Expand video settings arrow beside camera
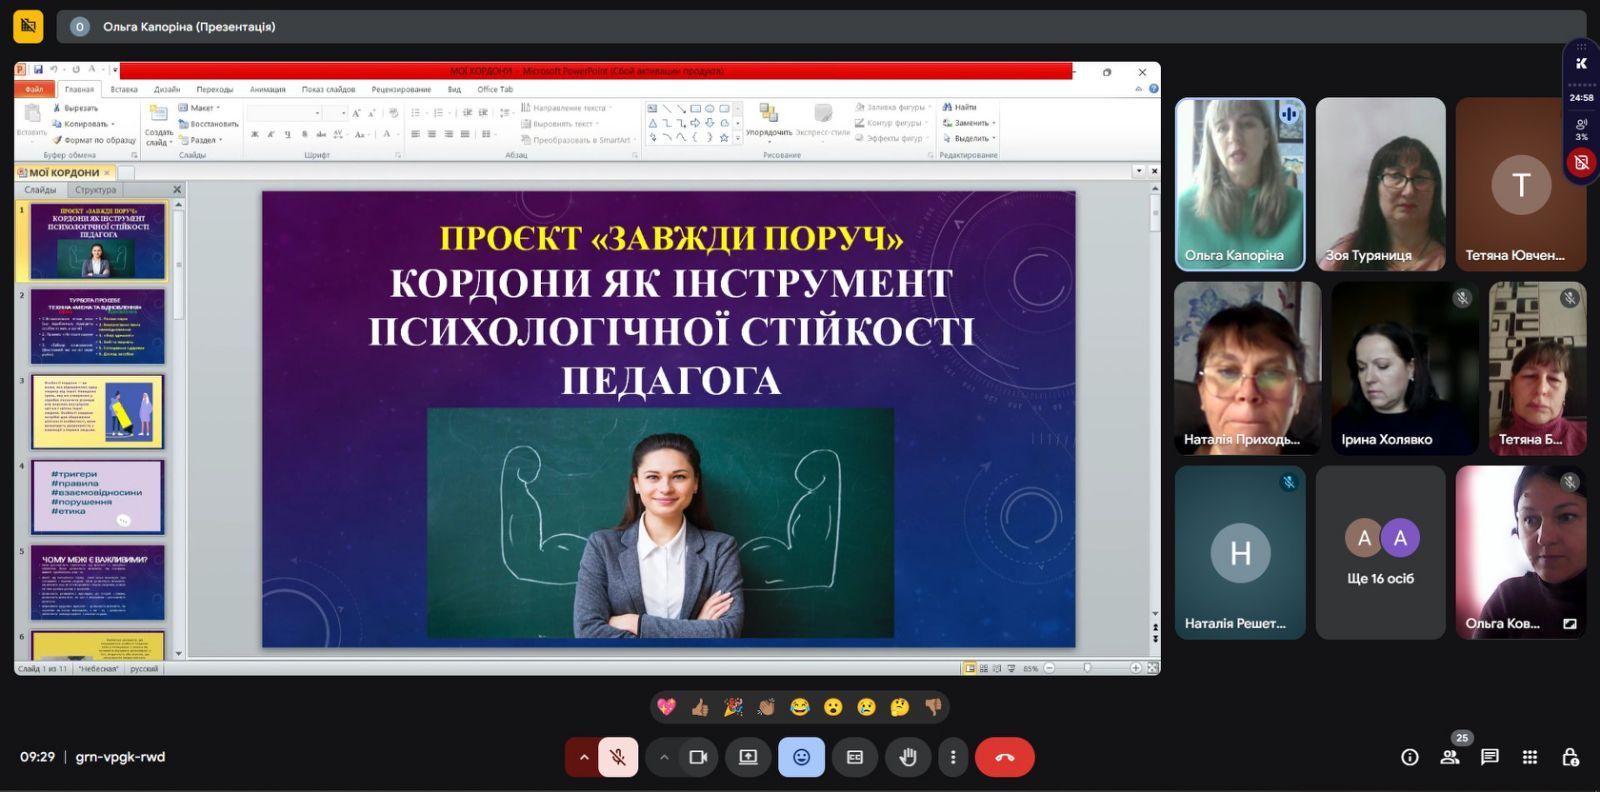The height and width of the screenshot is (792, 1600). 663,757
